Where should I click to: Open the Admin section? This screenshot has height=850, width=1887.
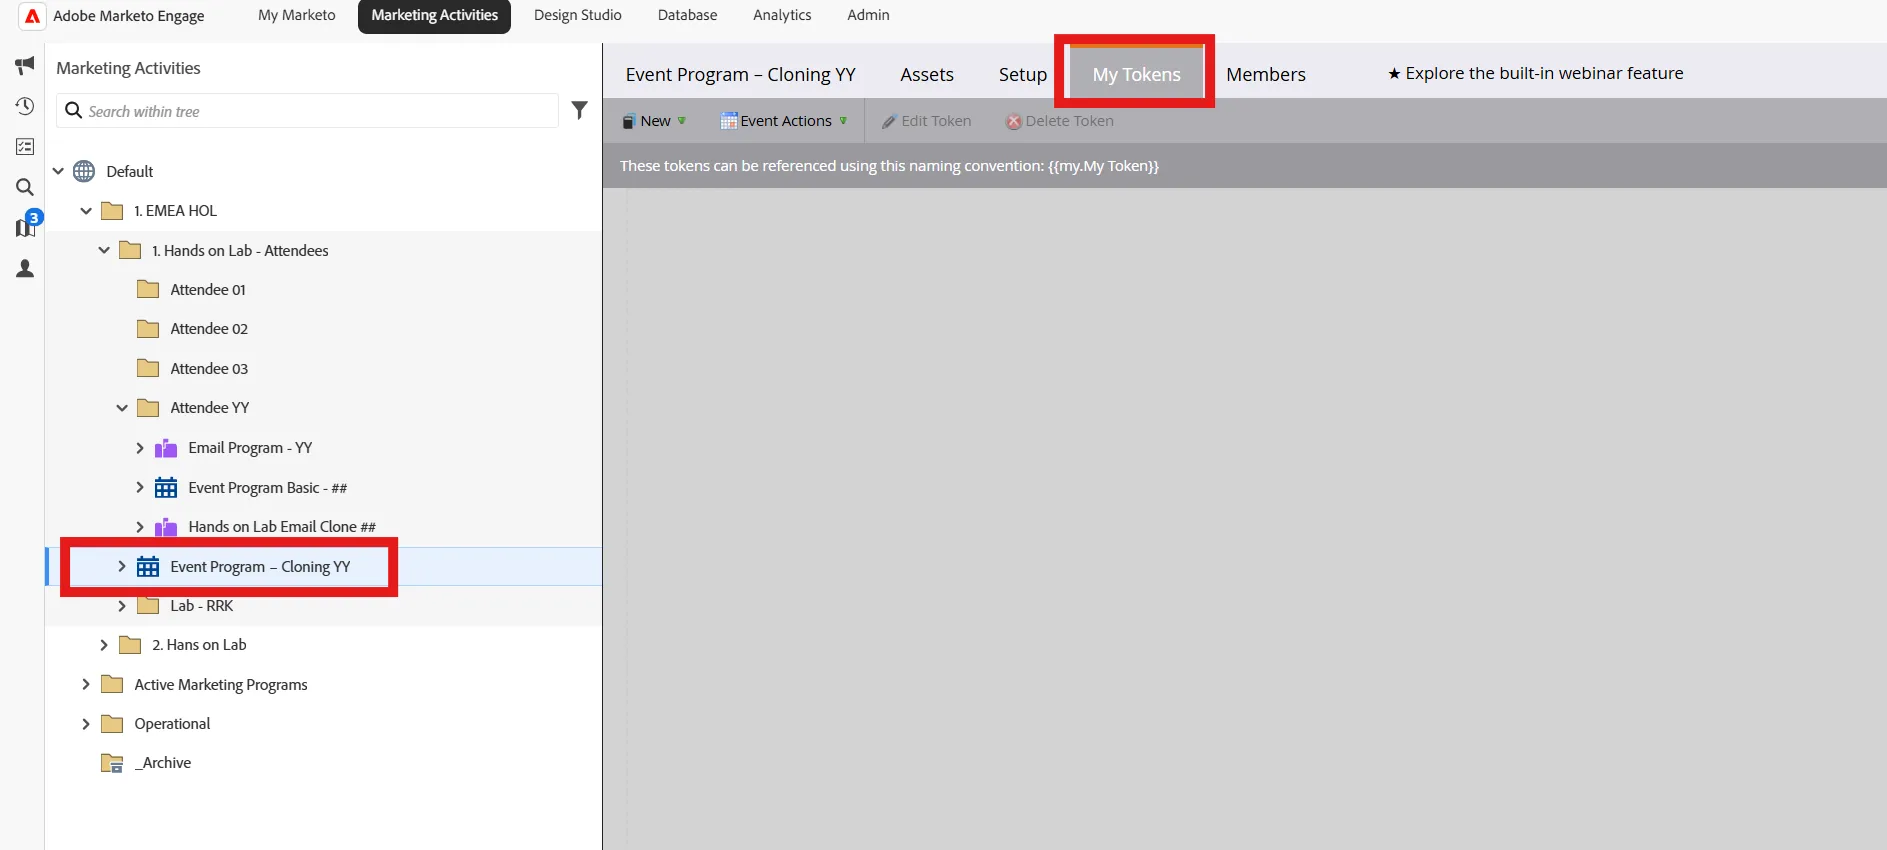[x=868, y=15]
